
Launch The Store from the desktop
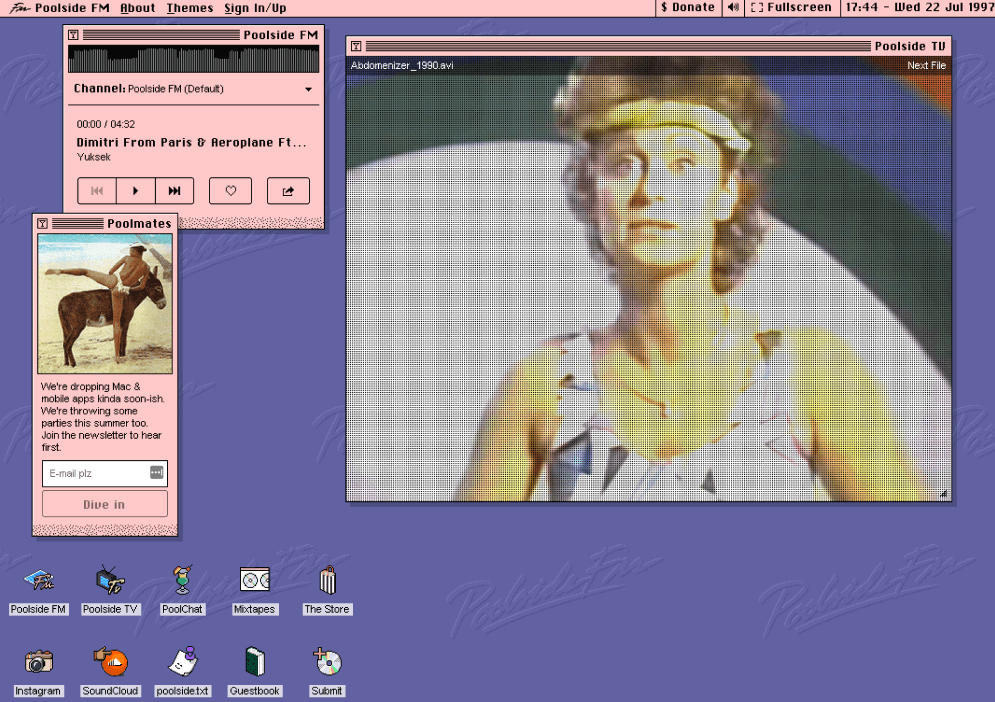point(327,579)
